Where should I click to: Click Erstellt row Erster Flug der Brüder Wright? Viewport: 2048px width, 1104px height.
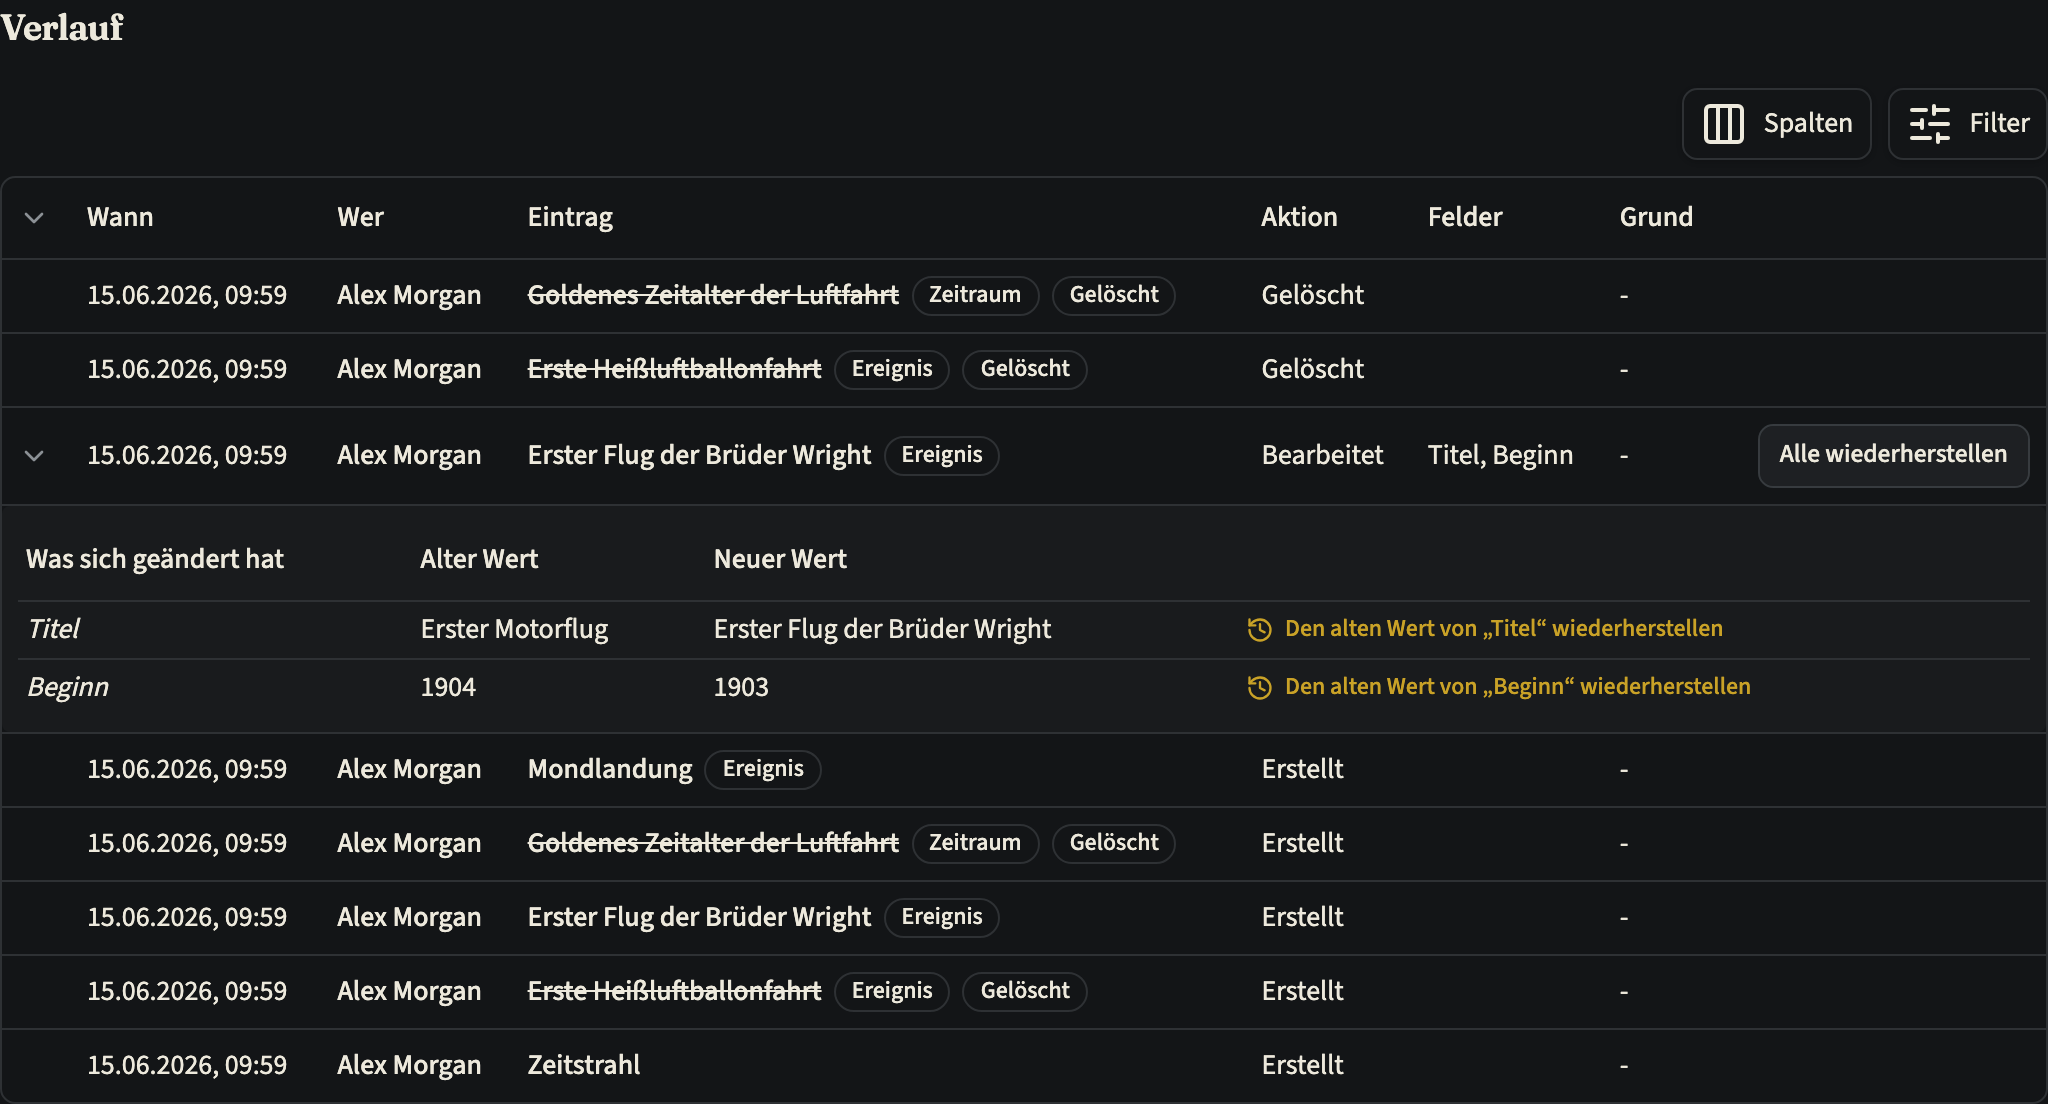point(699,917)
